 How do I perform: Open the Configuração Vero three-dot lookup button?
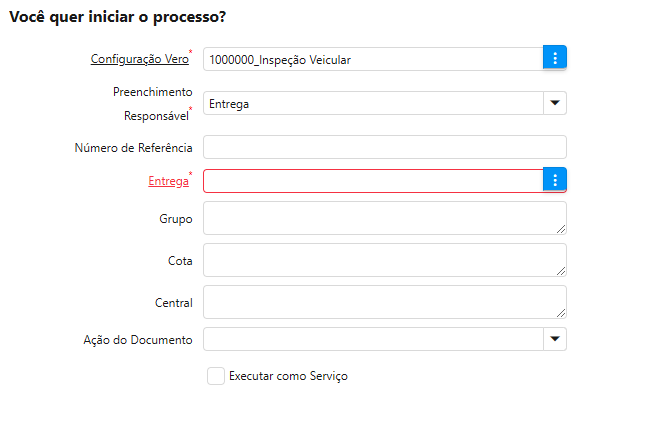pyautogui.click(x=555, y=59)
